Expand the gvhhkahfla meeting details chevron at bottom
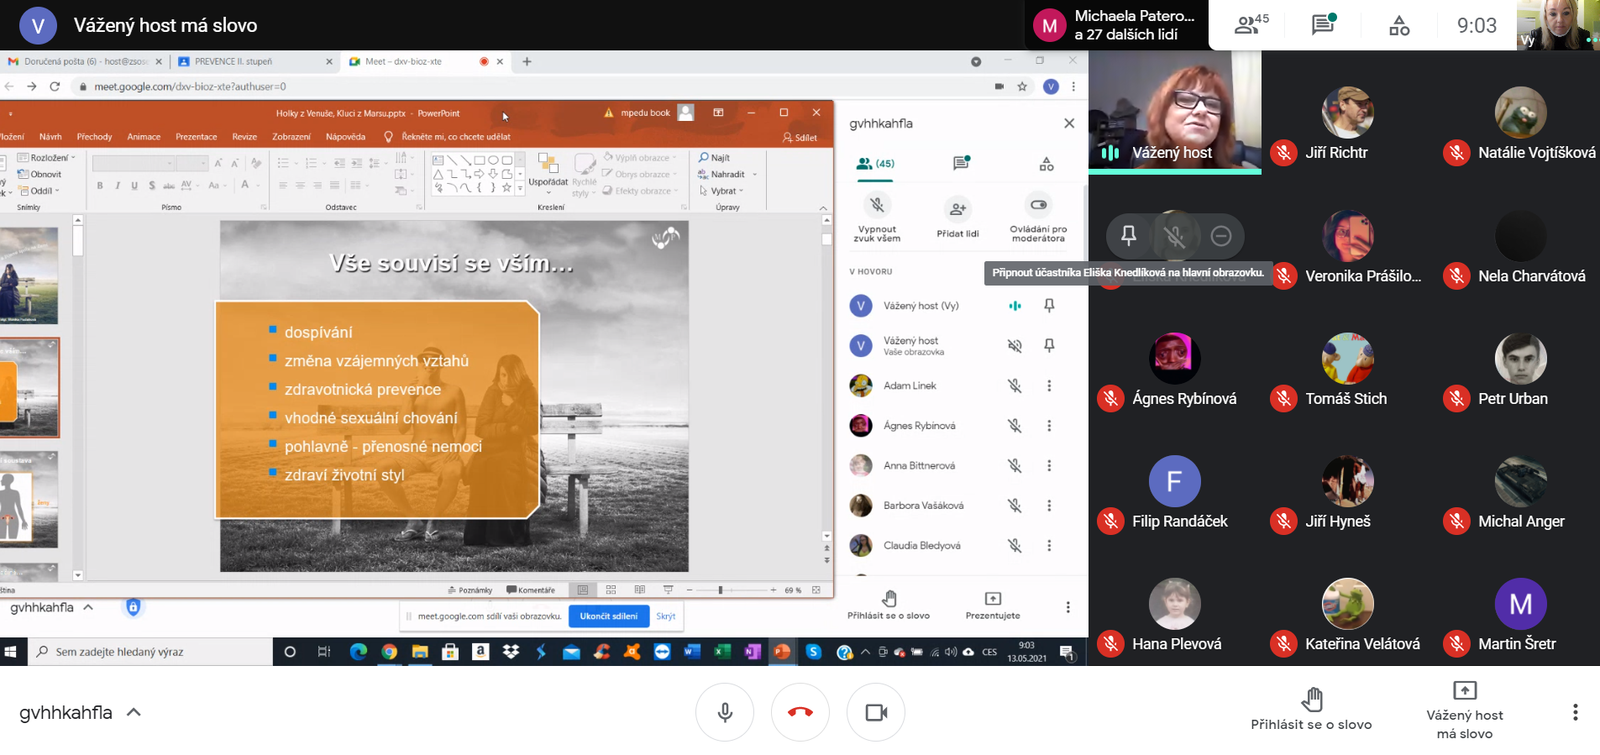1600x755 pixels. 134,712
